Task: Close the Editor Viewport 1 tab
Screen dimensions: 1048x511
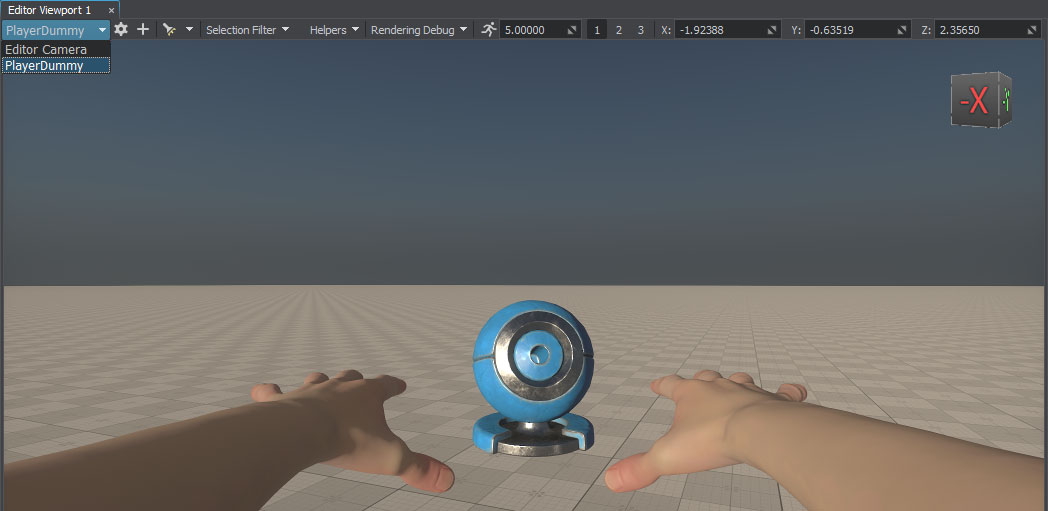Action: coord(111,11)
